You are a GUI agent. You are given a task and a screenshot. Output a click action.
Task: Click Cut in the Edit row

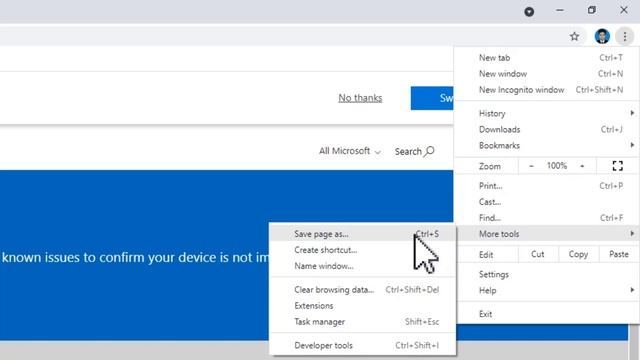click(538, 254)
